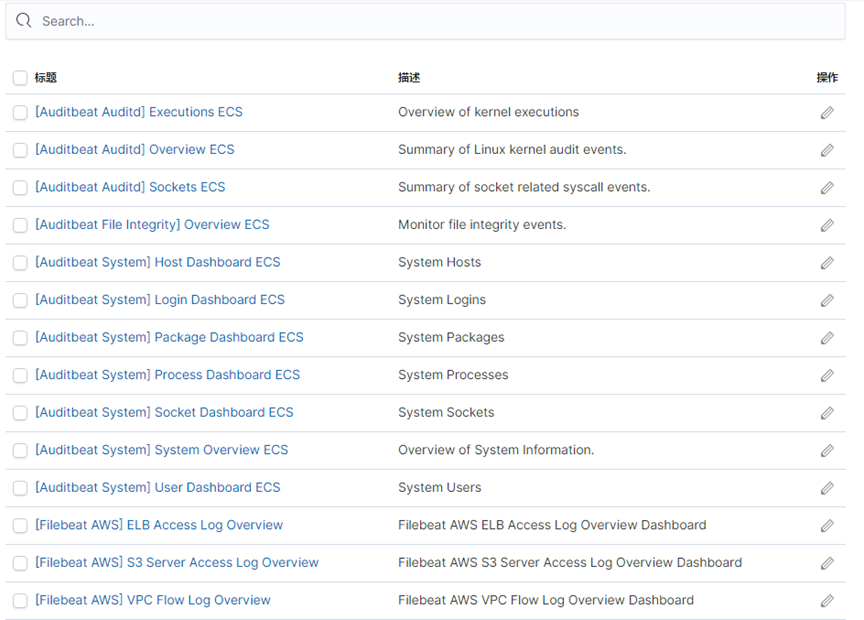864x620 pixels.
Task: Open [Auditbeat System] User Dashboard ECS
Action: coord(158,487)
